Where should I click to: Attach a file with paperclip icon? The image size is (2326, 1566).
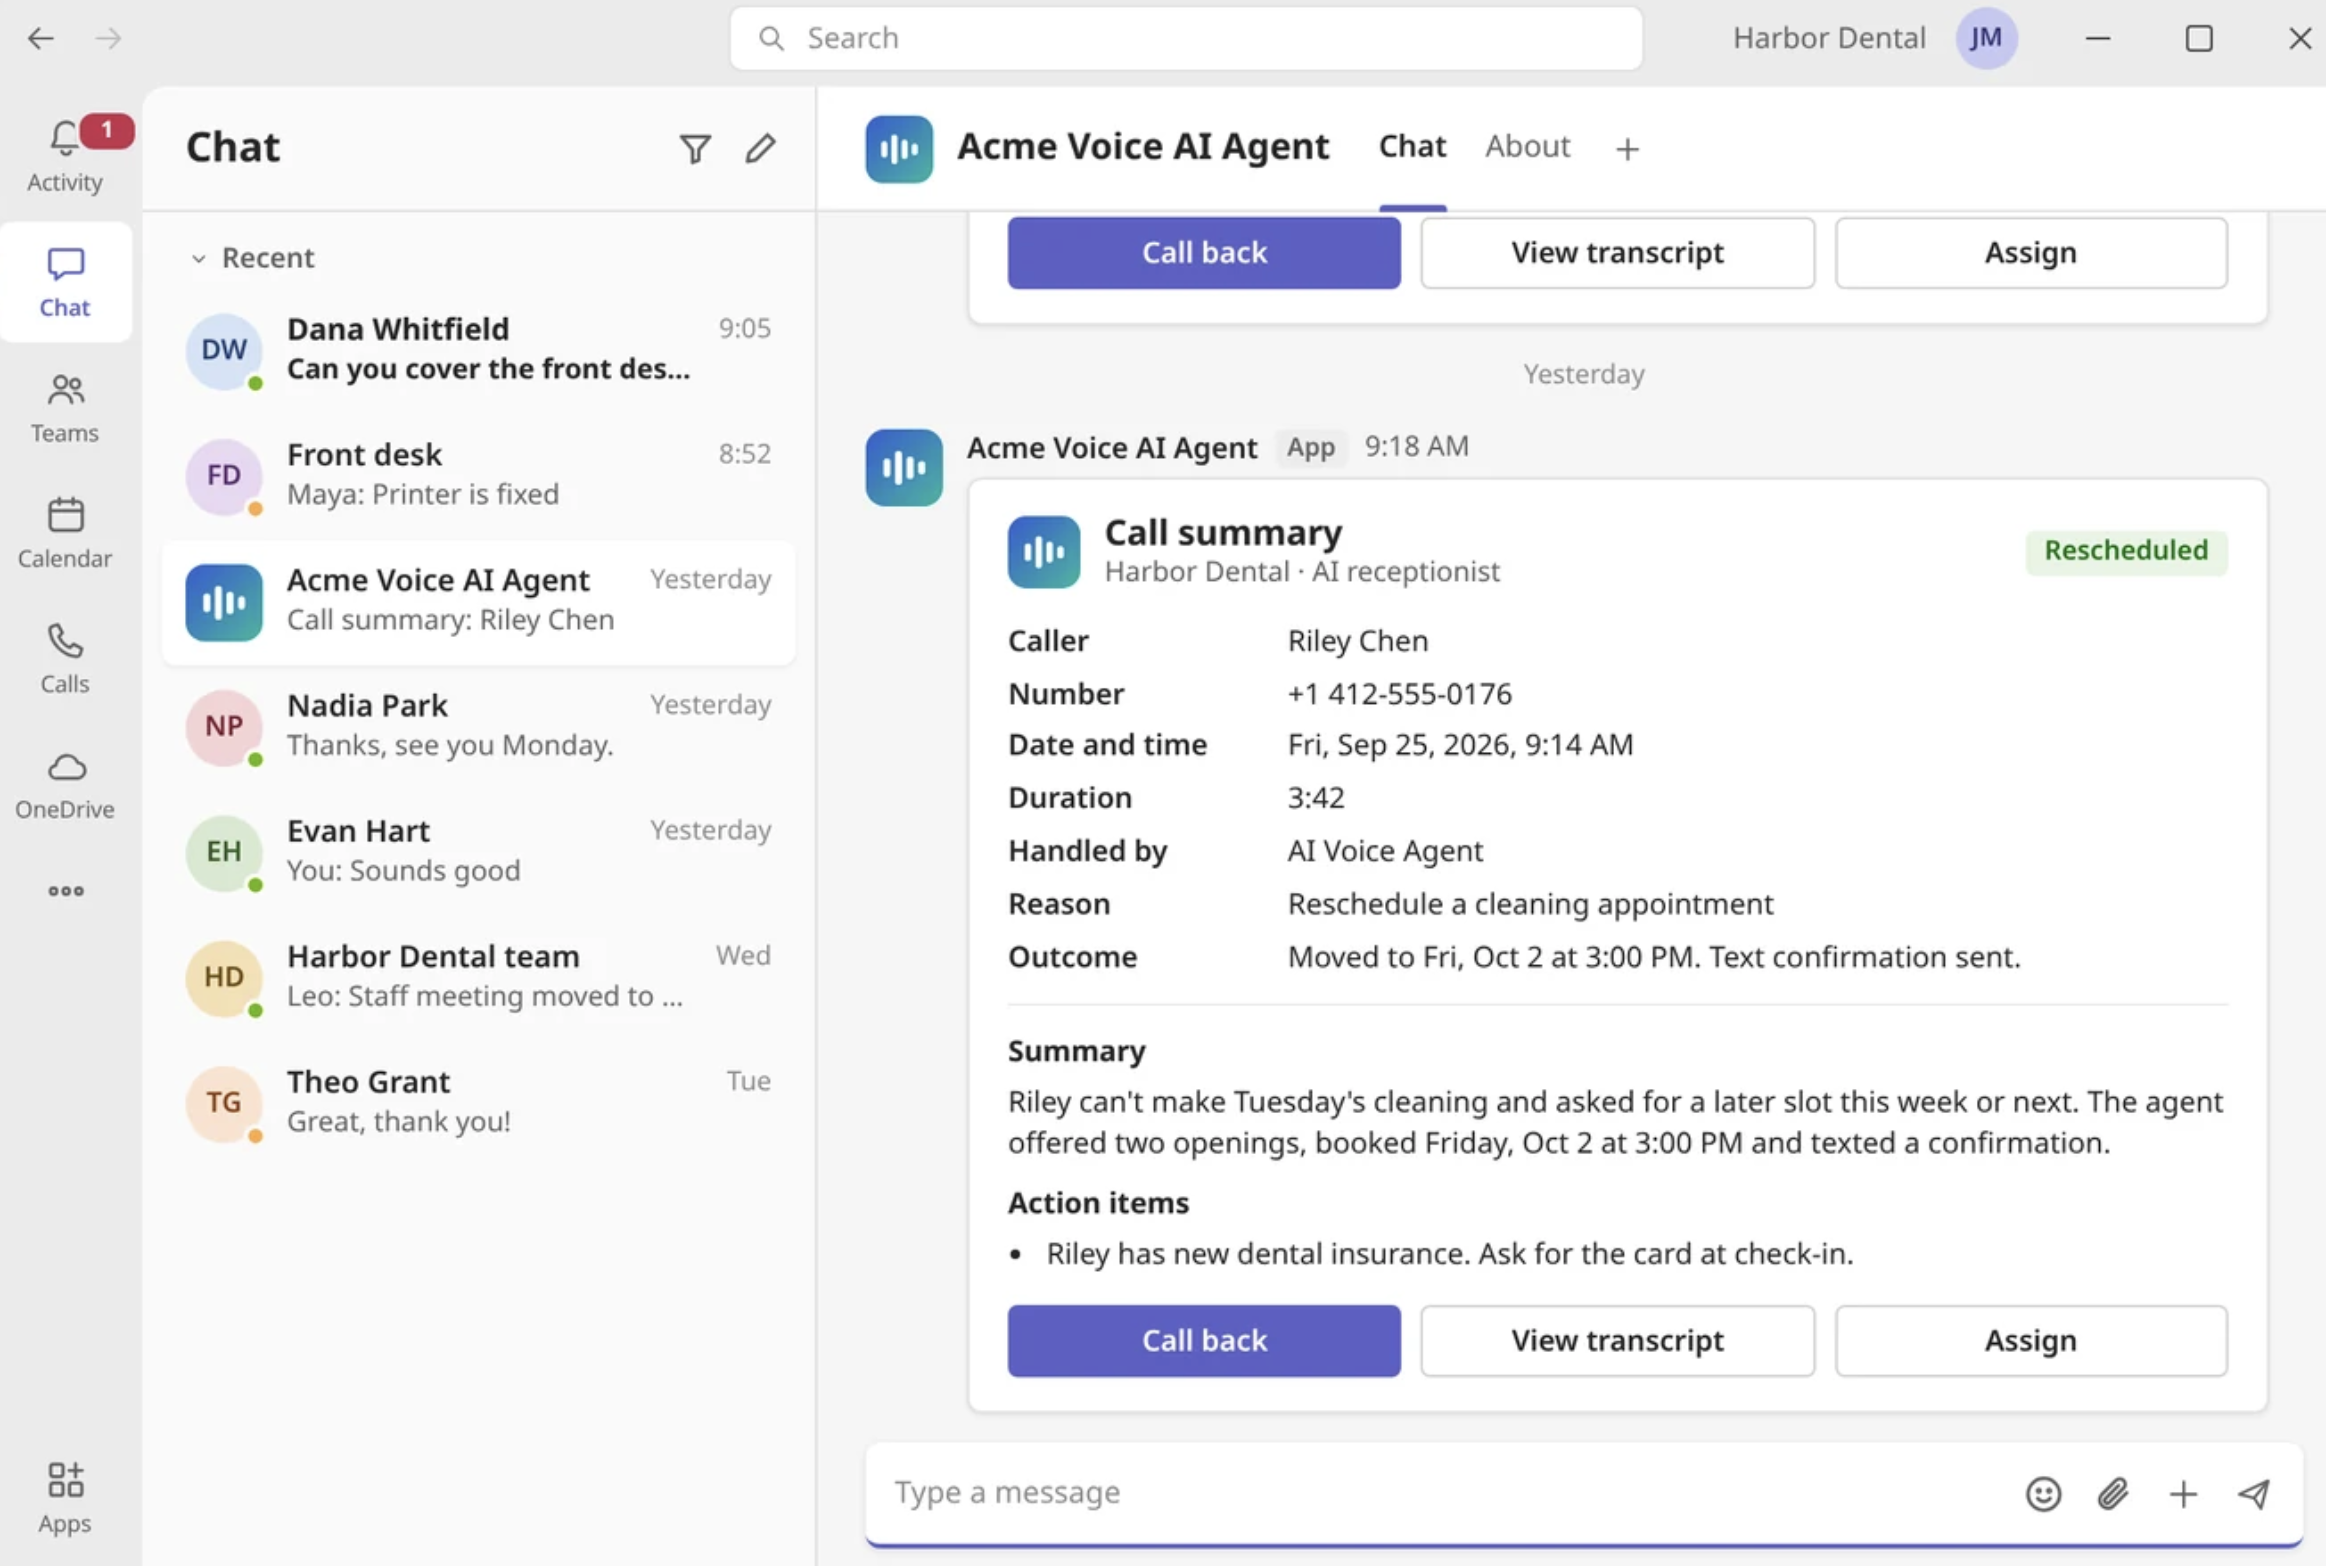pos(2112,1493)
